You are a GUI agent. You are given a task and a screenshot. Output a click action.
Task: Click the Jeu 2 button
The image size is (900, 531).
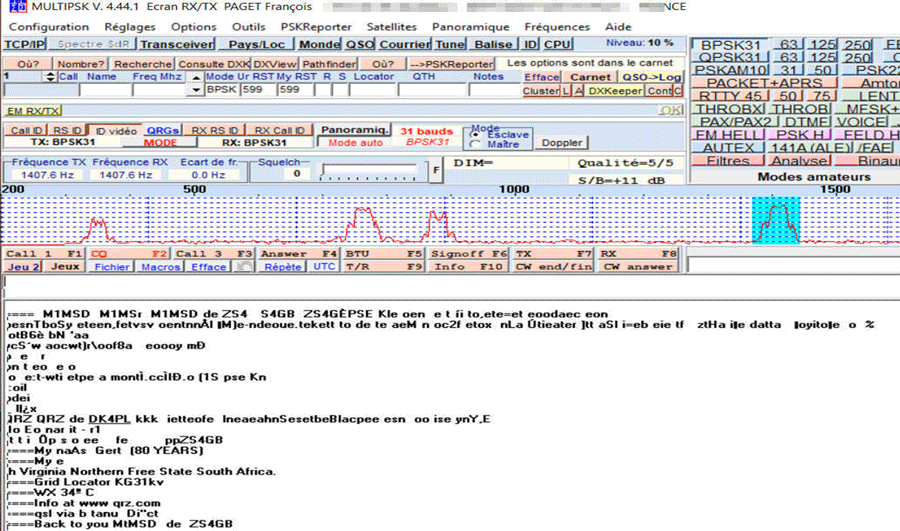[23, 267]
